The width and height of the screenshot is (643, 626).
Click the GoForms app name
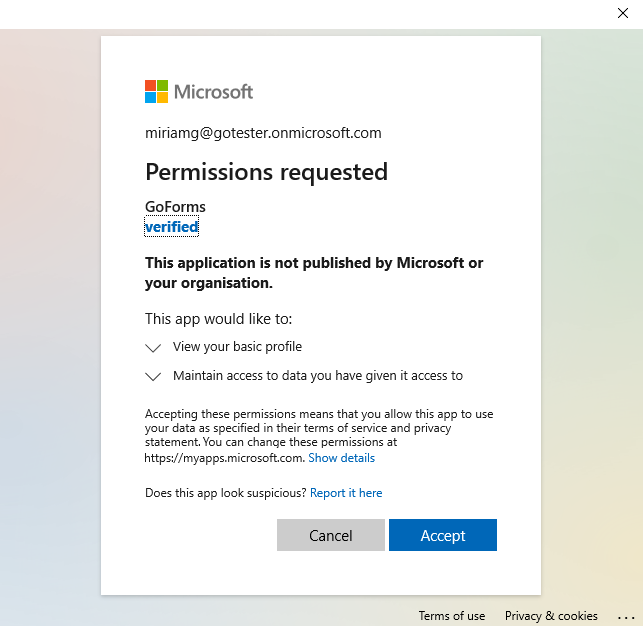click(175, 207)
